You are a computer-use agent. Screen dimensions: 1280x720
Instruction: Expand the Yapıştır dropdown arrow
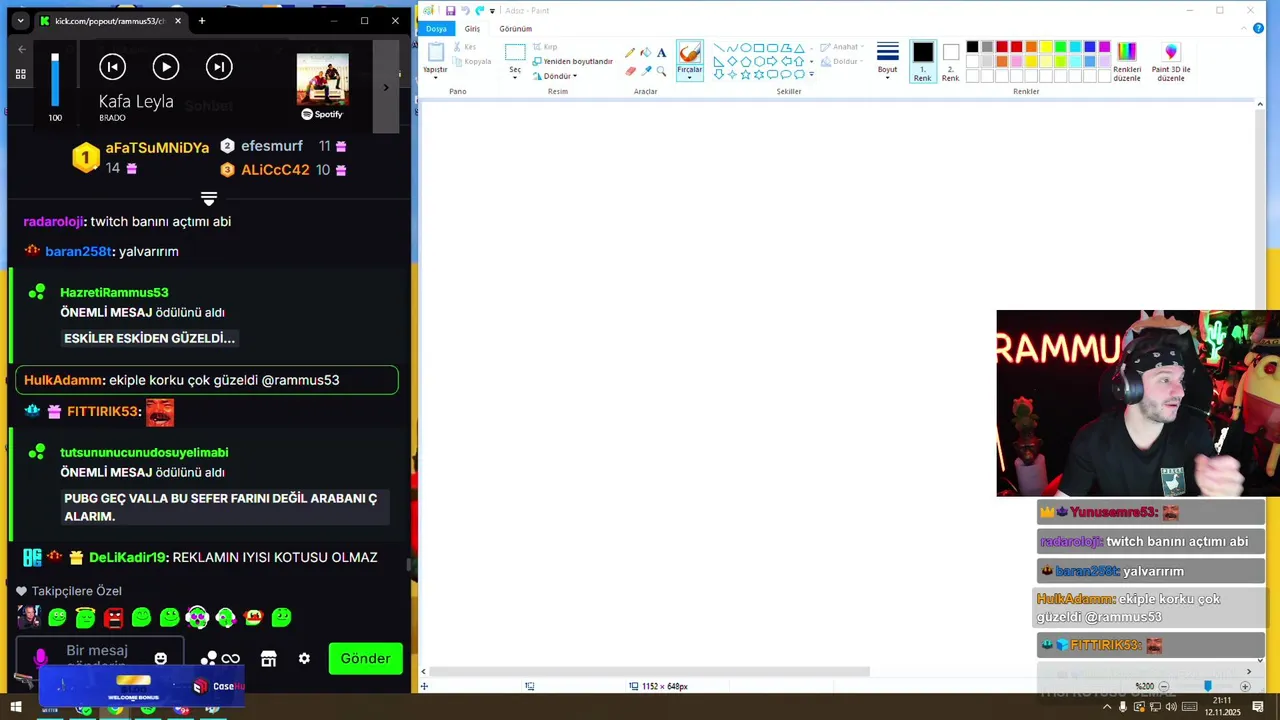435,78
